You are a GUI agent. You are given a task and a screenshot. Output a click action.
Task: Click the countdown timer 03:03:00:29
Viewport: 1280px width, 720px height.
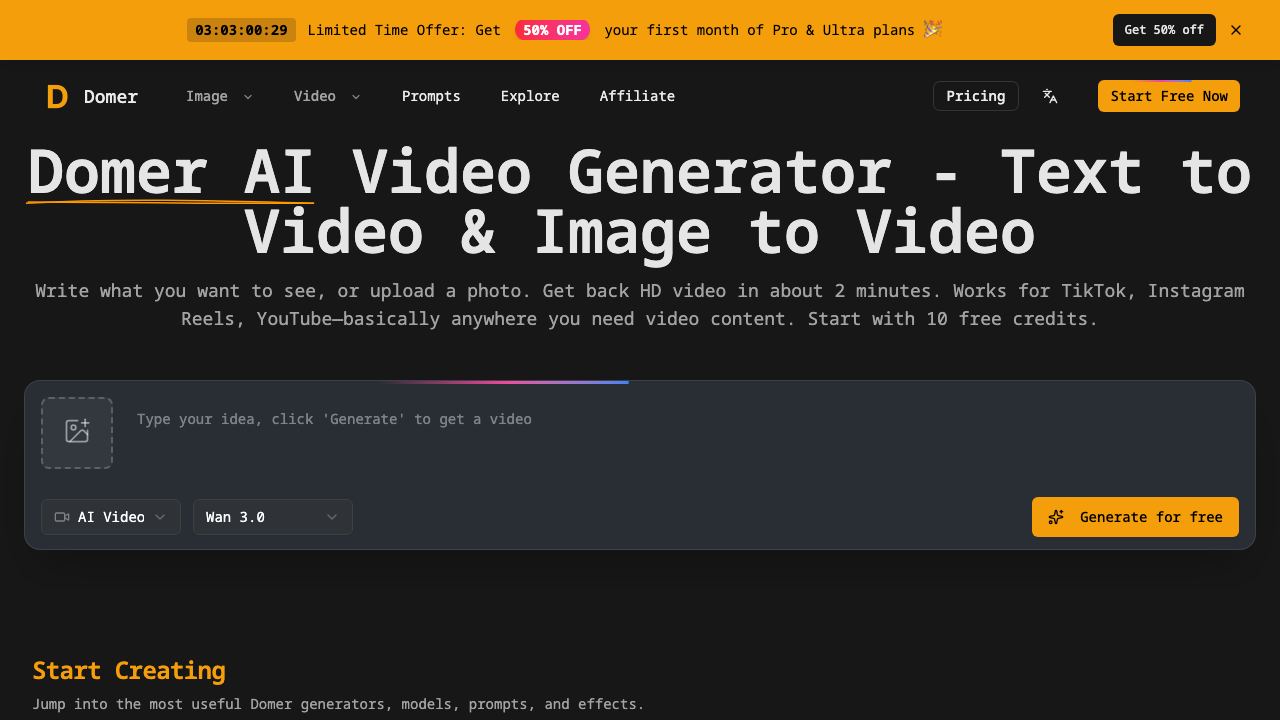tap(241, 30)
